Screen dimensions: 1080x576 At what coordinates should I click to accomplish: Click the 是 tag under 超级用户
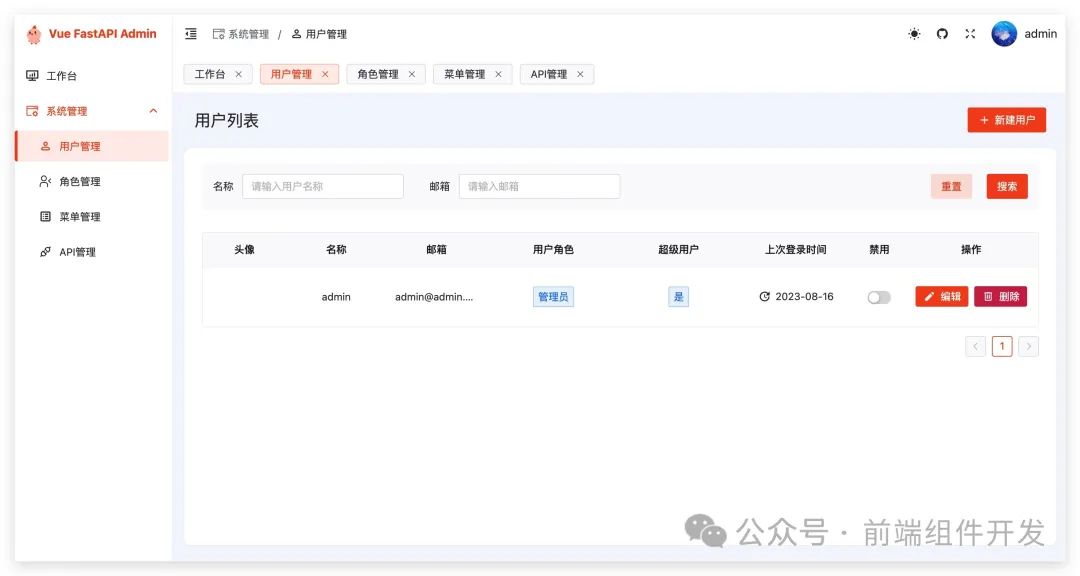(x=678, y=296)
